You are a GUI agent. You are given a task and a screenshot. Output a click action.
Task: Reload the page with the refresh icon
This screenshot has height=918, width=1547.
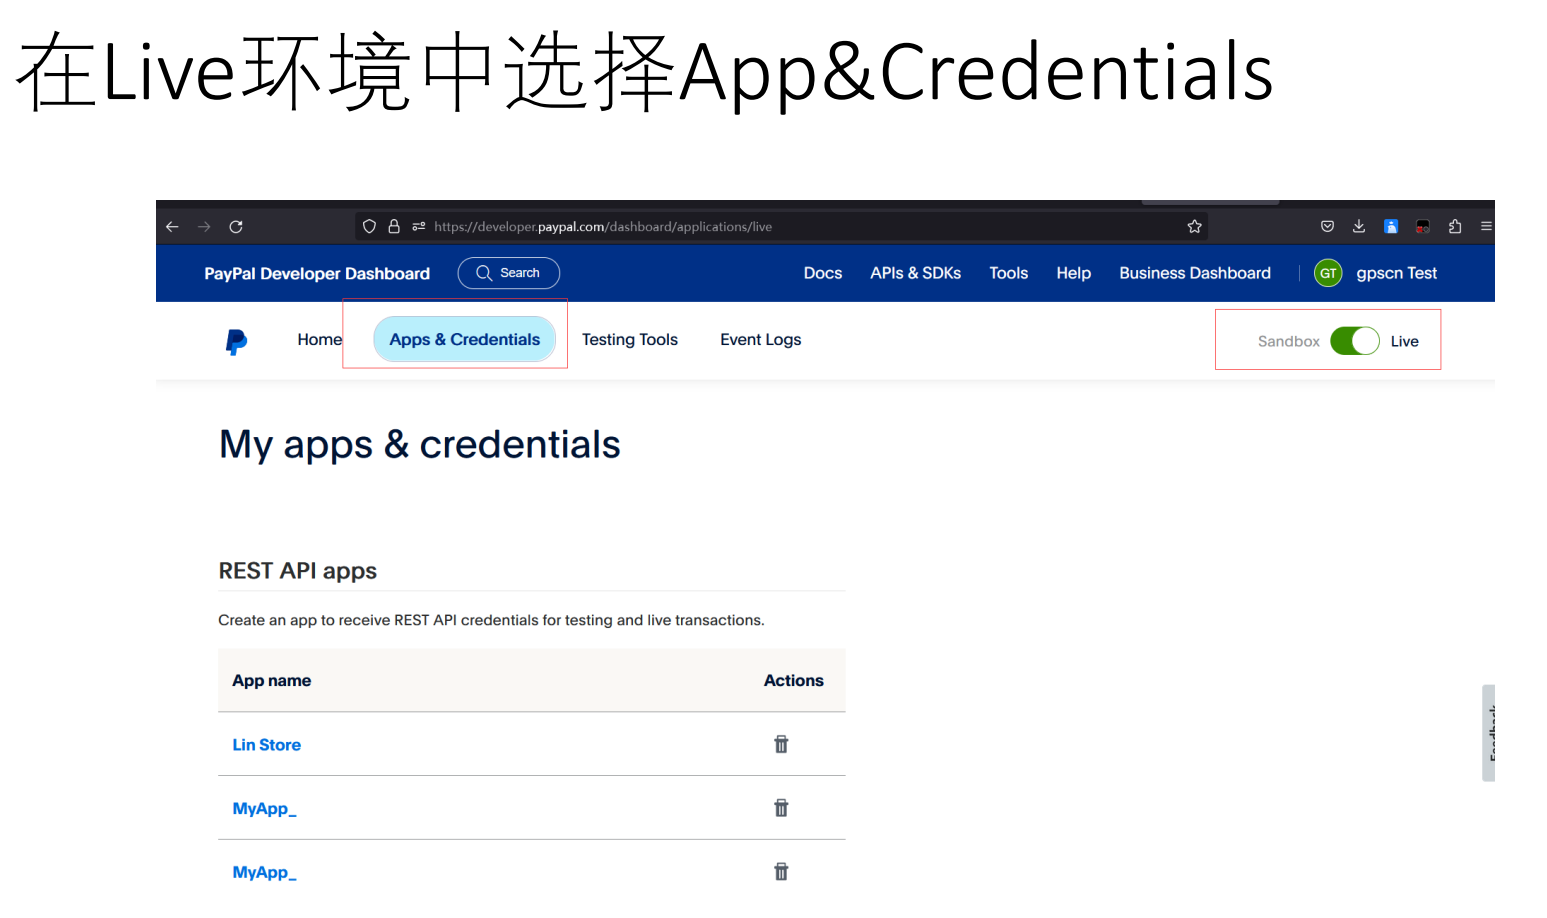coord(236,227)
